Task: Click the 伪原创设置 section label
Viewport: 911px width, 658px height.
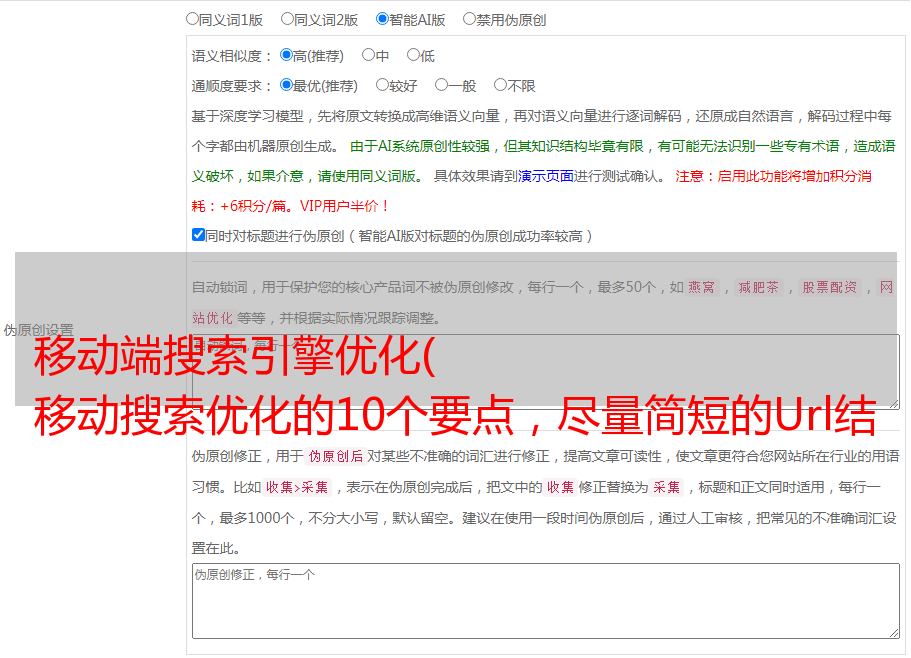Action: [38, 330]
